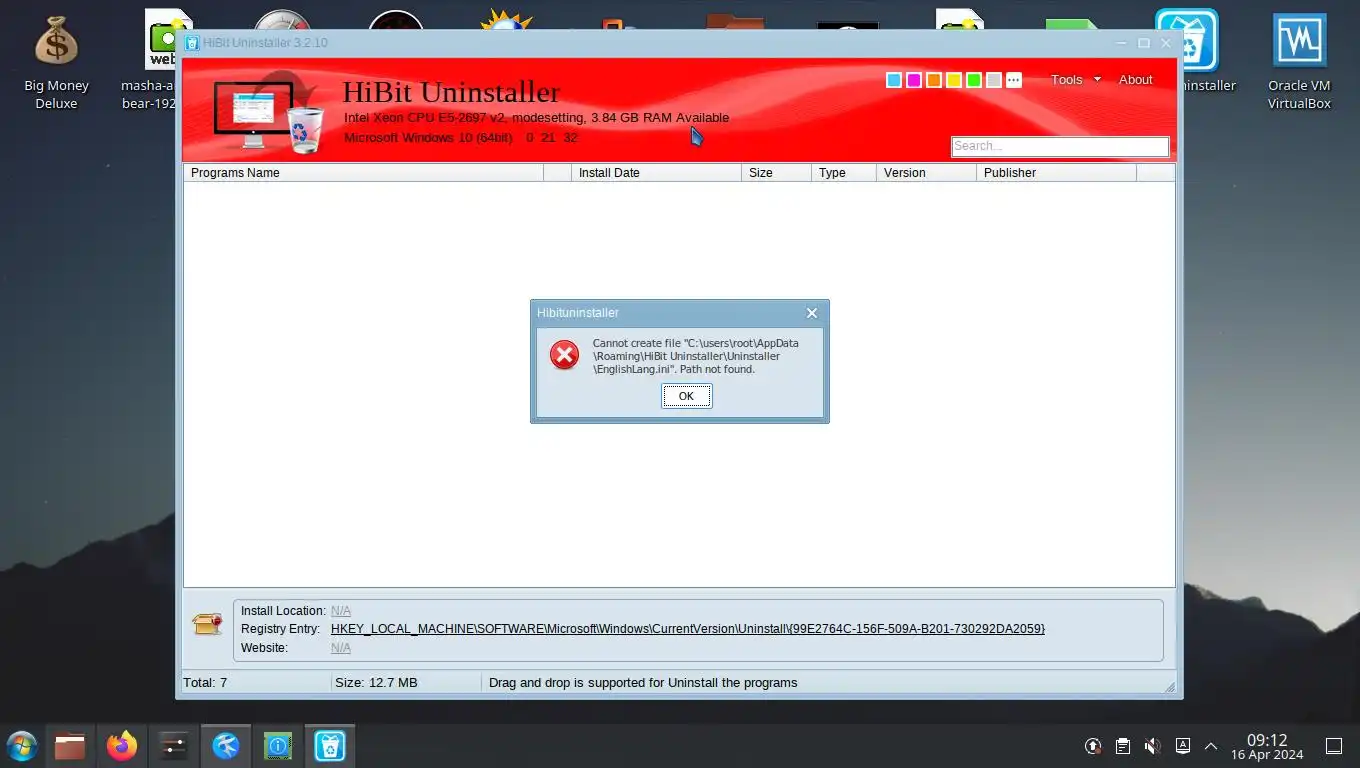
Task: Open the info chip app on taskbar
Action: click(278, 746)
